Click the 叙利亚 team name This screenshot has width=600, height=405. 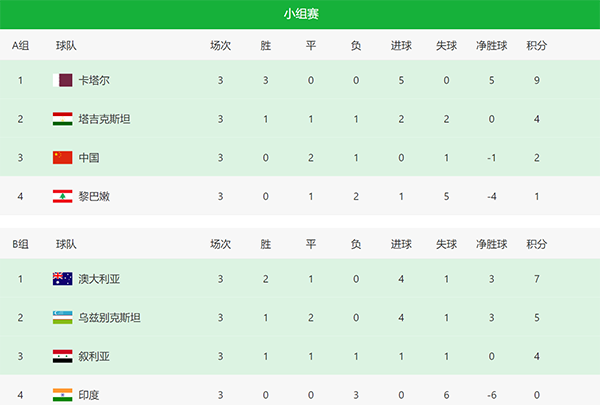[x=94, y=356]
